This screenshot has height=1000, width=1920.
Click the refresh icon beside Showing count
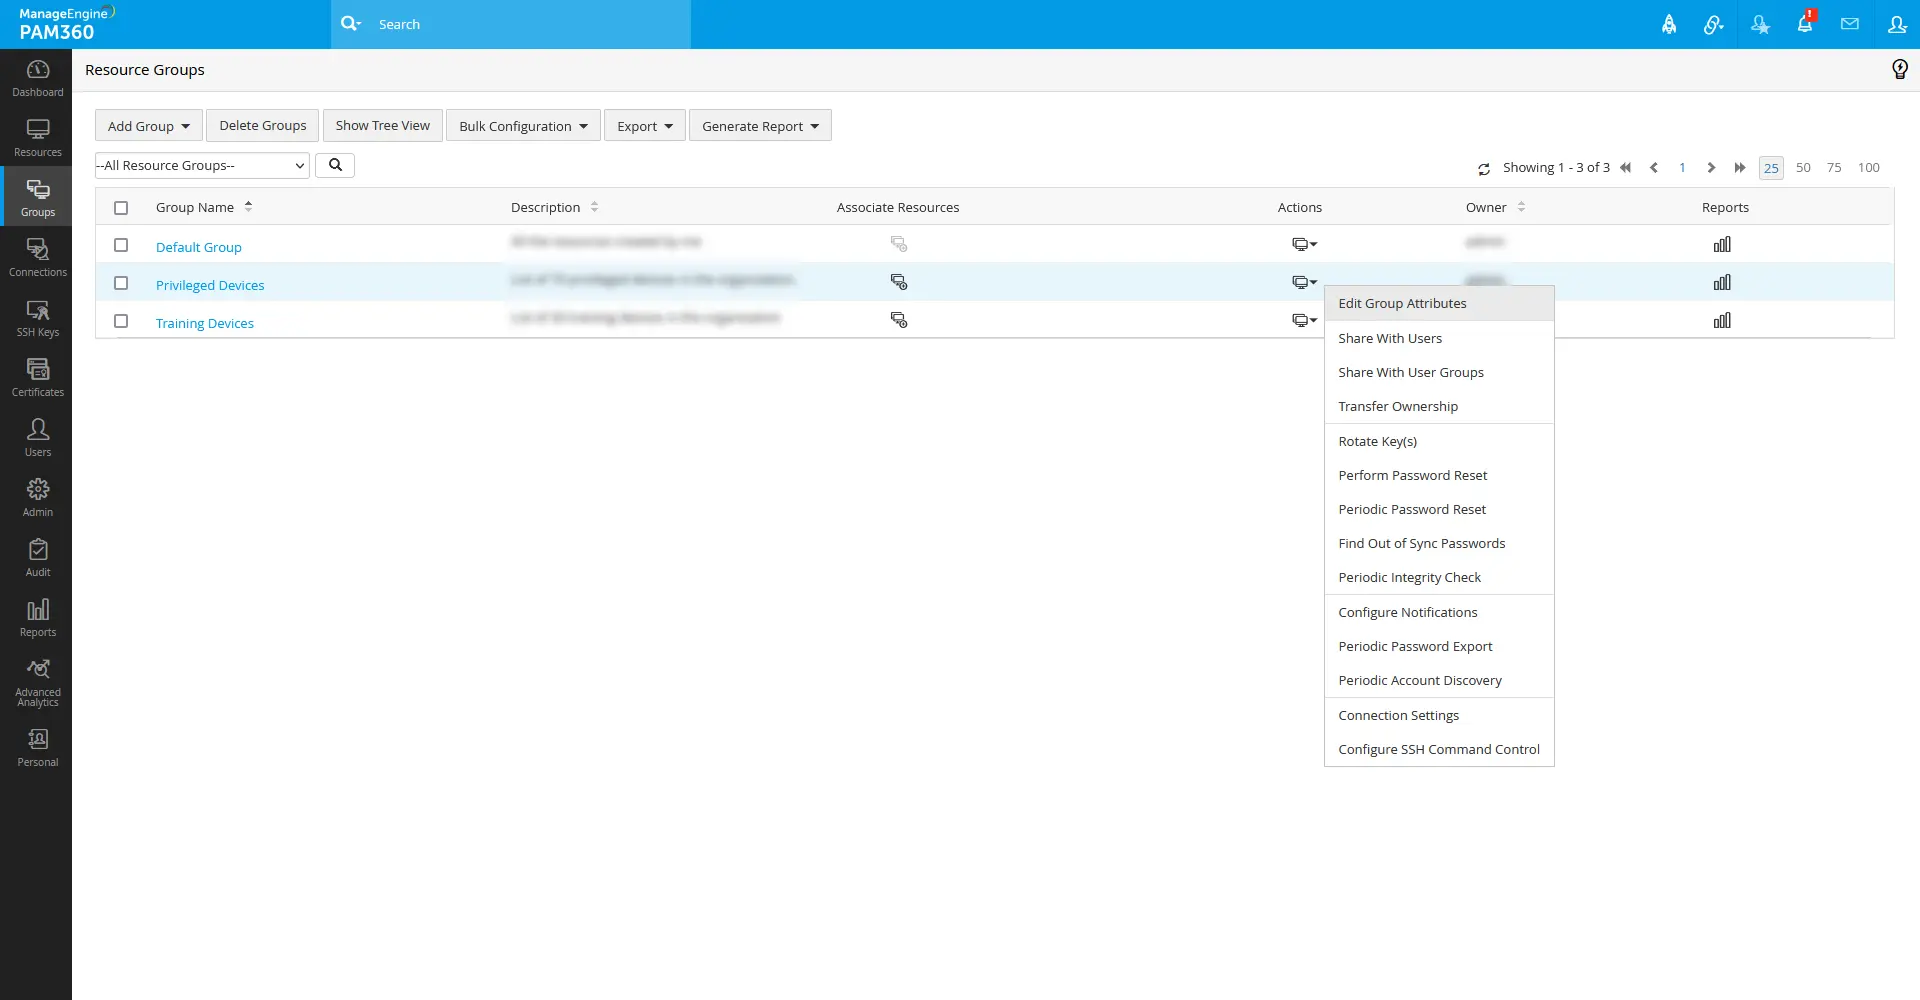(x=1484, y=169)
